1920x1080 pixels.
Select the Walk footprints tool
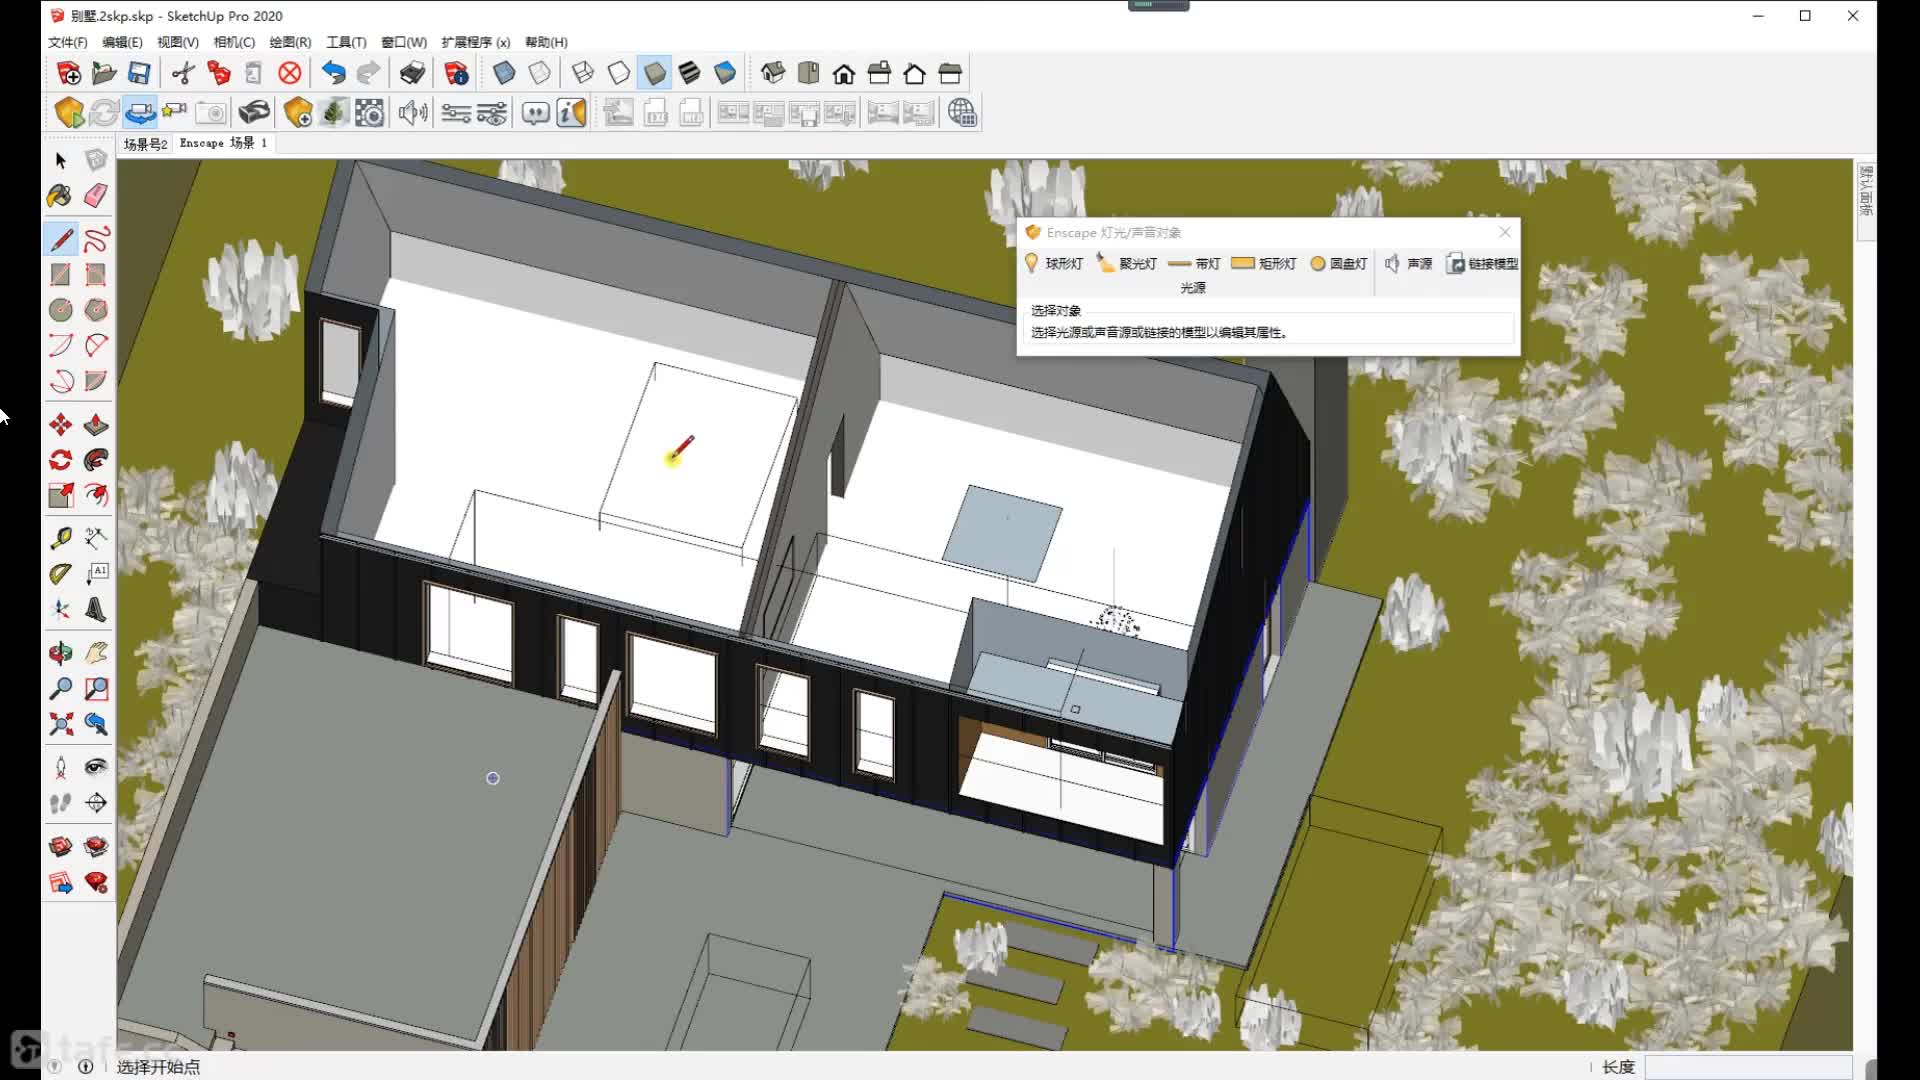pyautogui.click(x=60, y=802)
